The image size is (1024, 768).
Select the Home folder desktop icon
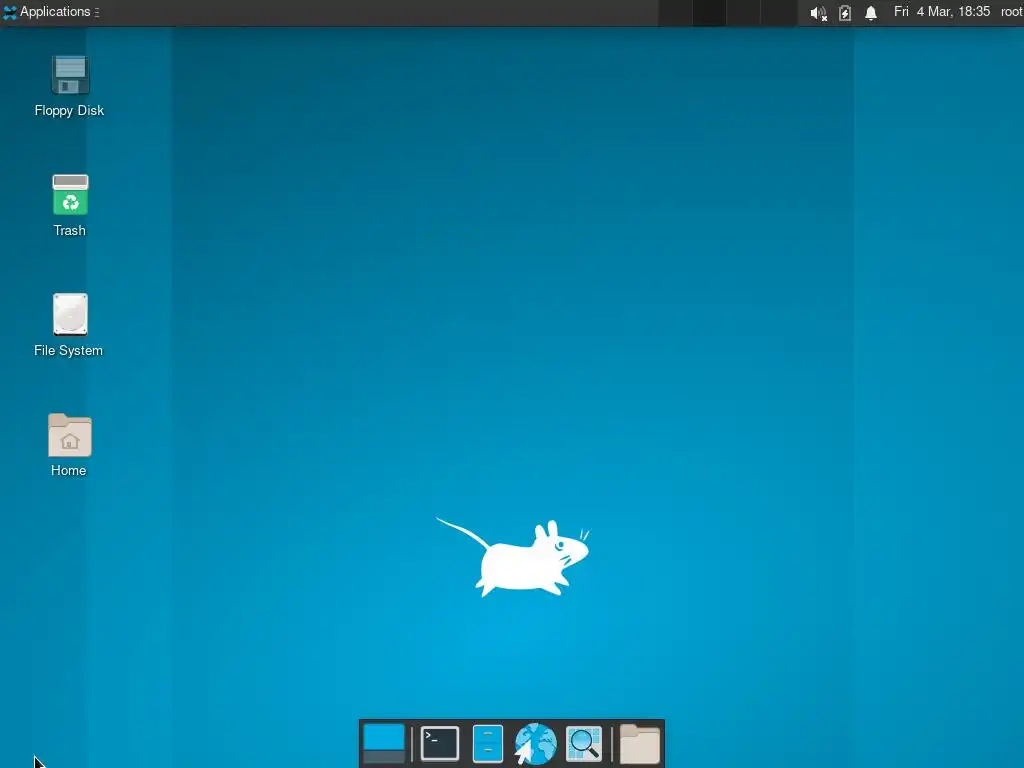click(x=70, y=435)
